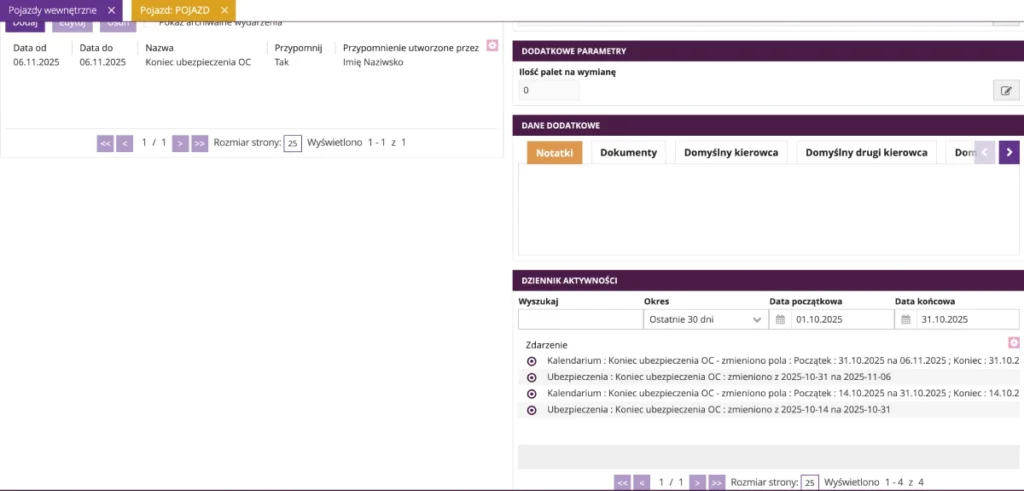Click the Wyszukaj search field

point(581,320)
